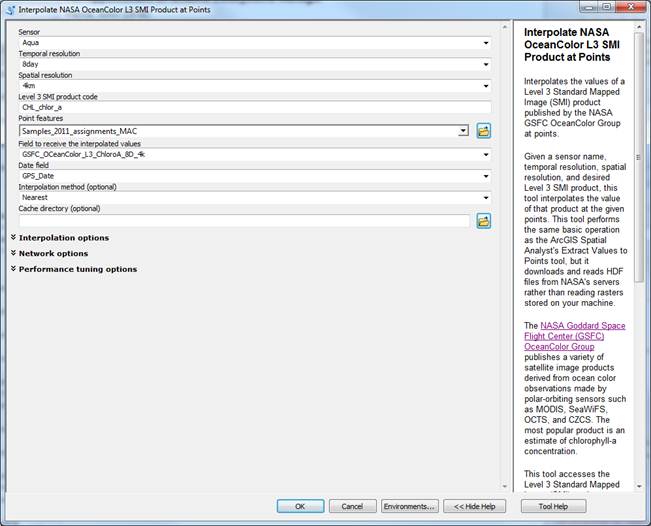
Task: Expand the Network options section
Action: click(x=49, y=253)
